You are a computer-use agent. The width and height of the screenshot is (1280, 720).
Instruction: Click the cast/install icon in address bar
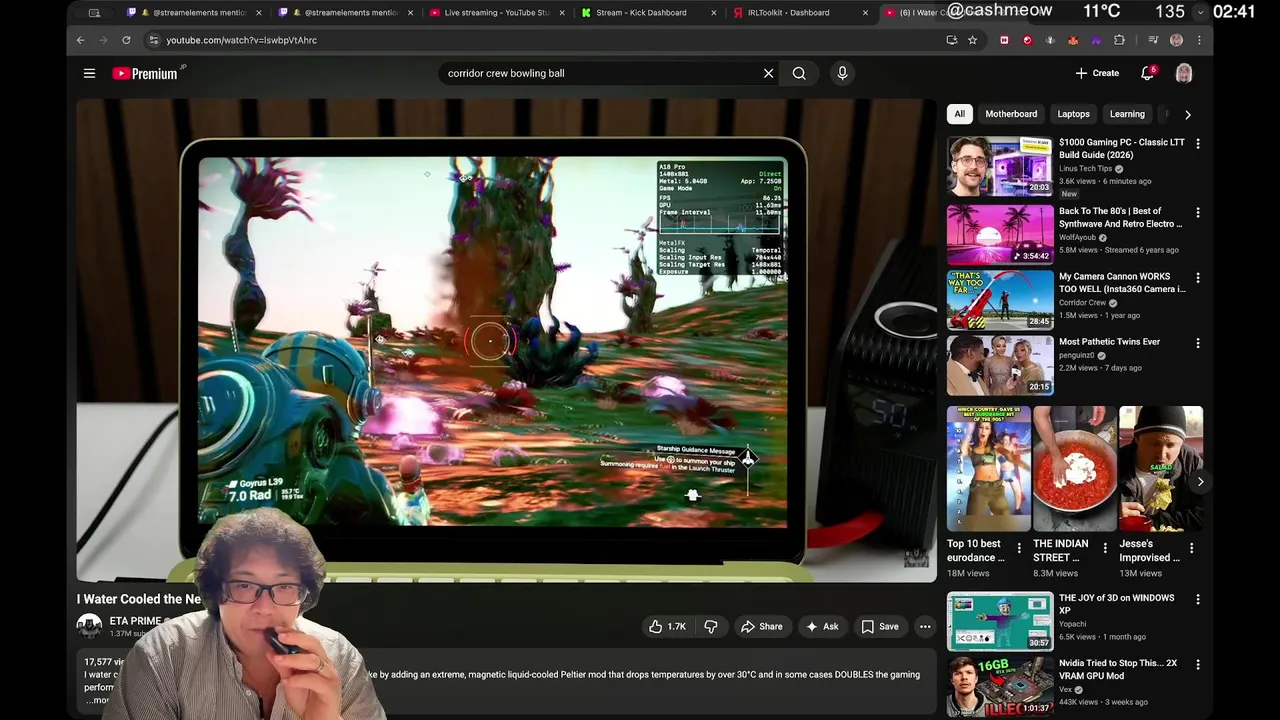pos(951,40)
